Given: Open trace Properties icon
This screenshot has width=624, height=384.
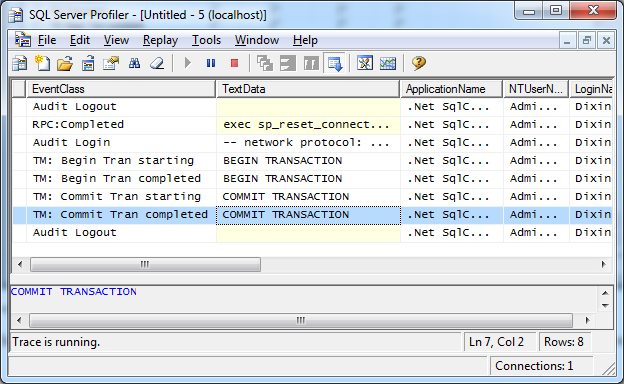Looking at the screenshot, I should (x=111, y=63).
